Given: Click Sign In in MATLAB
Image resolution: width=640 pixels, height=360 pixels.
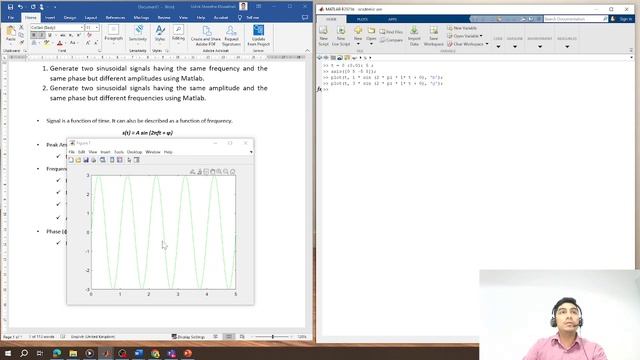Looking at the screenshot, I should click(x=625, y=19).
